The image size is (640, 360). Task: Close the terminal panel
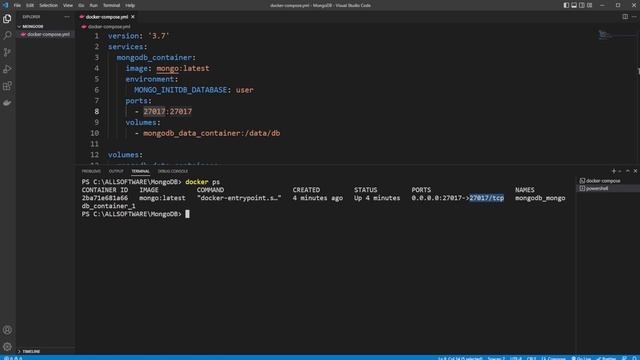click(635, 171)
